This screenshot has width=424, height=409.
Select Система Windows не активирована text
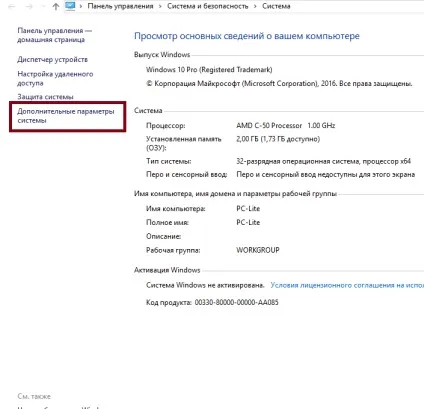[x=205, y=285]
